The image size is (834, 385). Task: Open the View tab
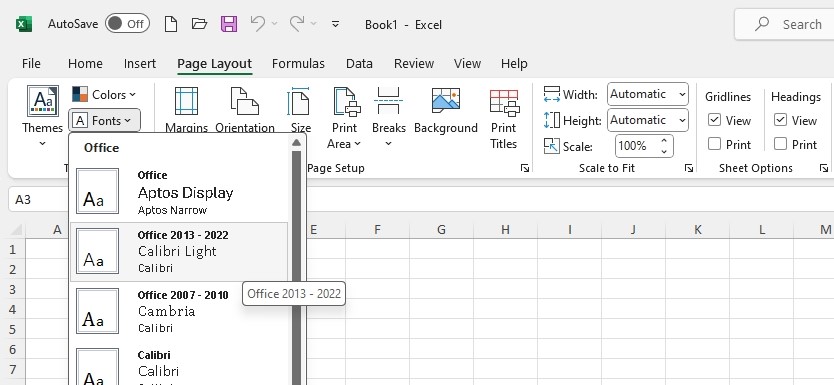coord(467,63)
